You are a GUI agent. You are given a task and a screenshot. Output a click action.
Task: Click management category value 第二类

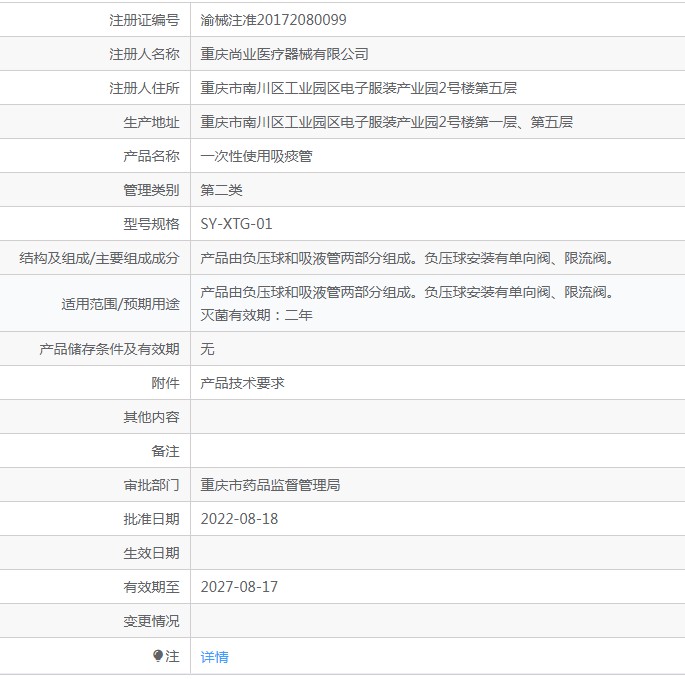pyautogui.click(x=221, y=190)
